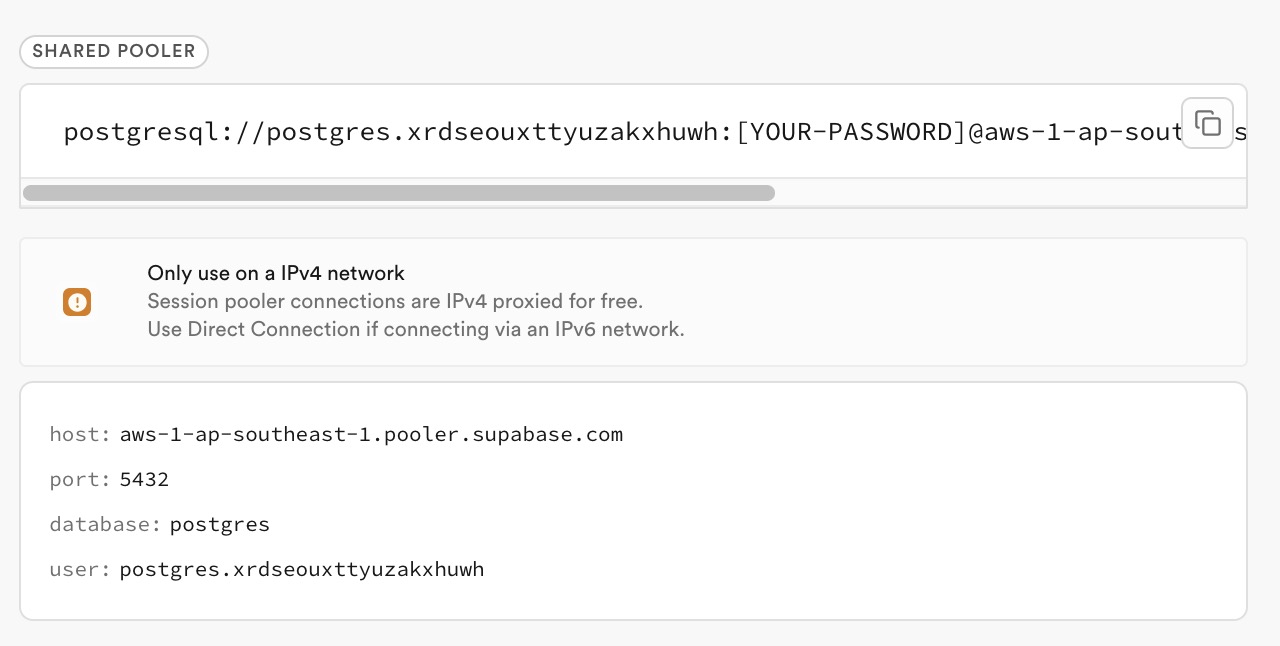Copy the shared pooler connection string
Screen dimensions: 1280x646
(1207, 123)
